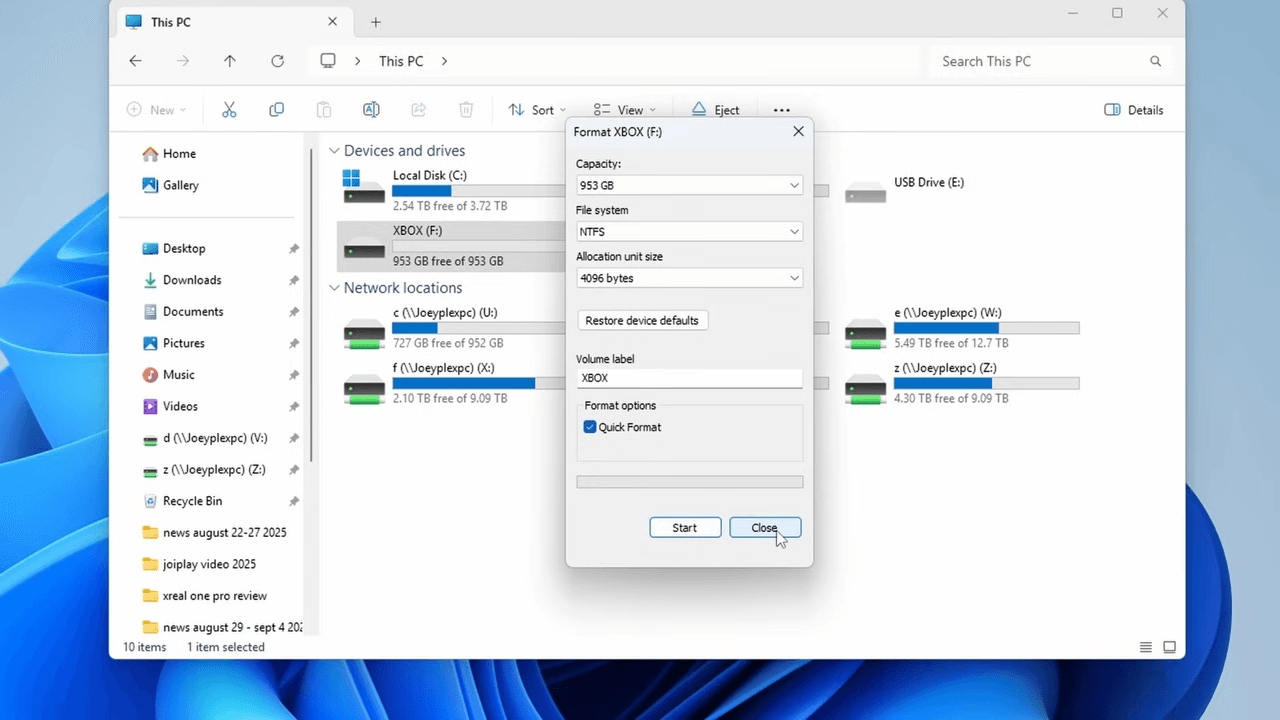Click the Share icon in toolbar
This screenshot has width=1280, height=720.
pos(419,110)
